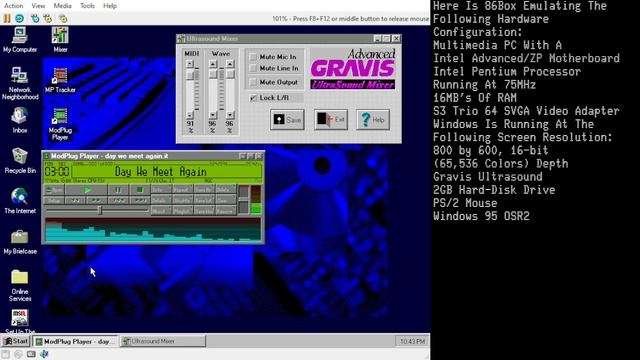
Task: Click the Ultrasound Mixer title bar icon
Action: pos(181,39)
